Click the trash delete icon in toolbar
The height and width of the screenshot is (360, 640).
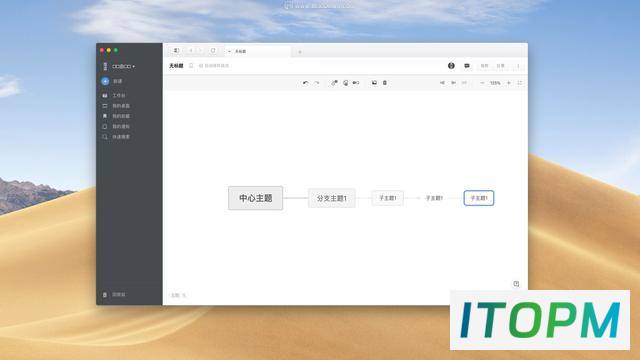pyautogui.click(x=384, y=83)
